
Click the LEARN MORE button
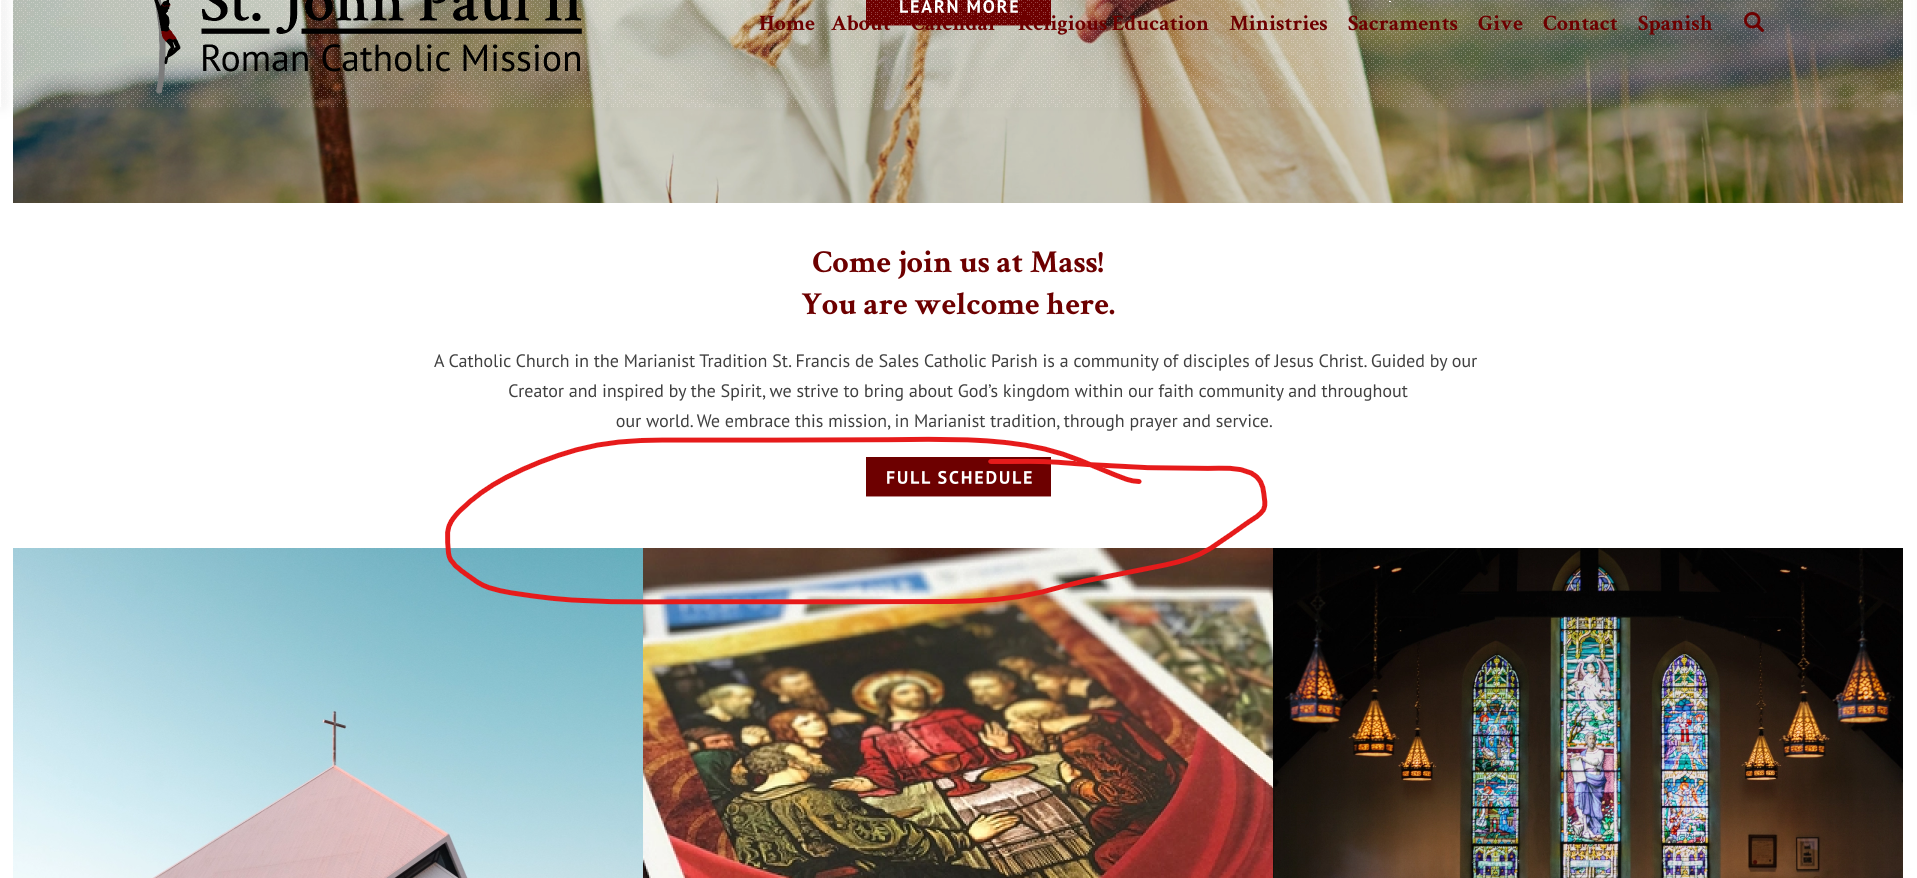958,10
